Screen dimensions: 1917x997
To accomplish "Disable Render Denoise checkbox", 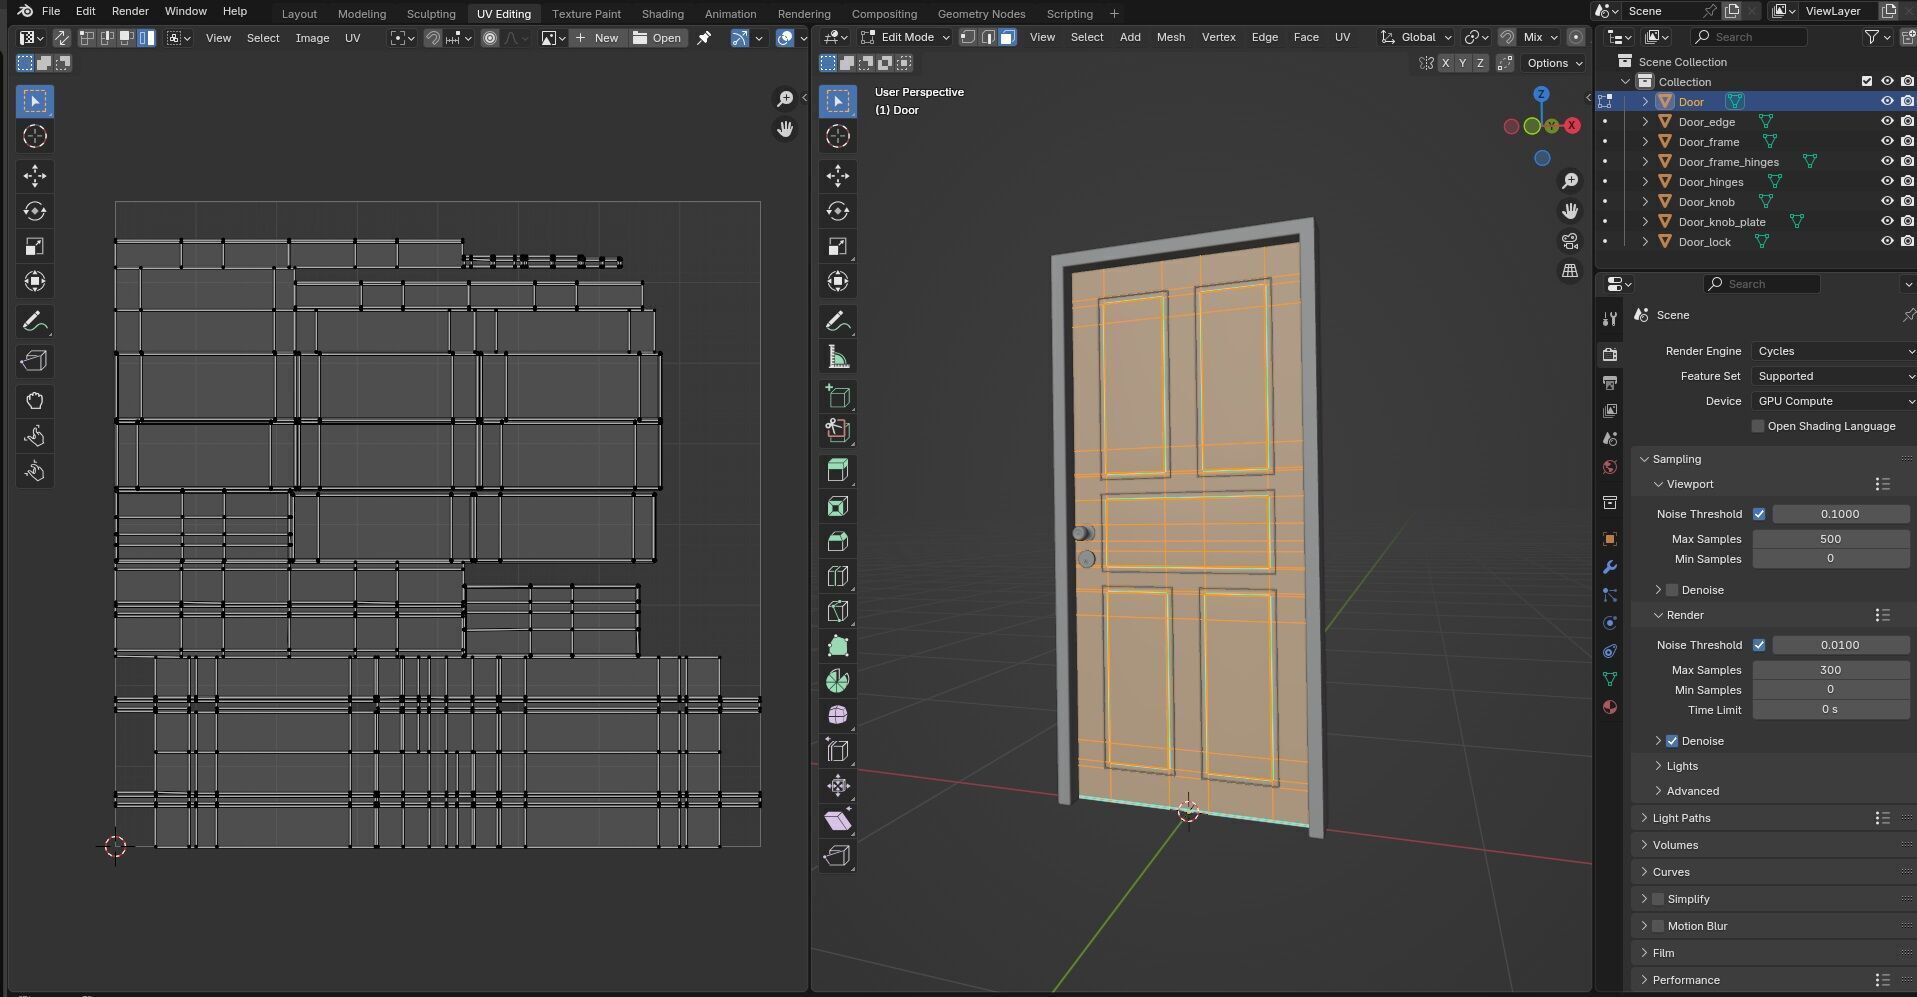I will [1672, 741].
